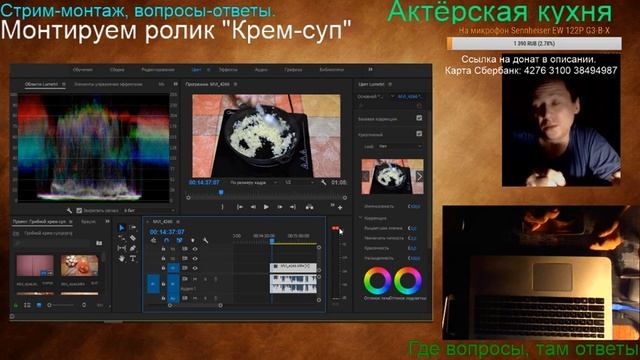
Task: Select the Selection tool arrow
Action: 122,228
